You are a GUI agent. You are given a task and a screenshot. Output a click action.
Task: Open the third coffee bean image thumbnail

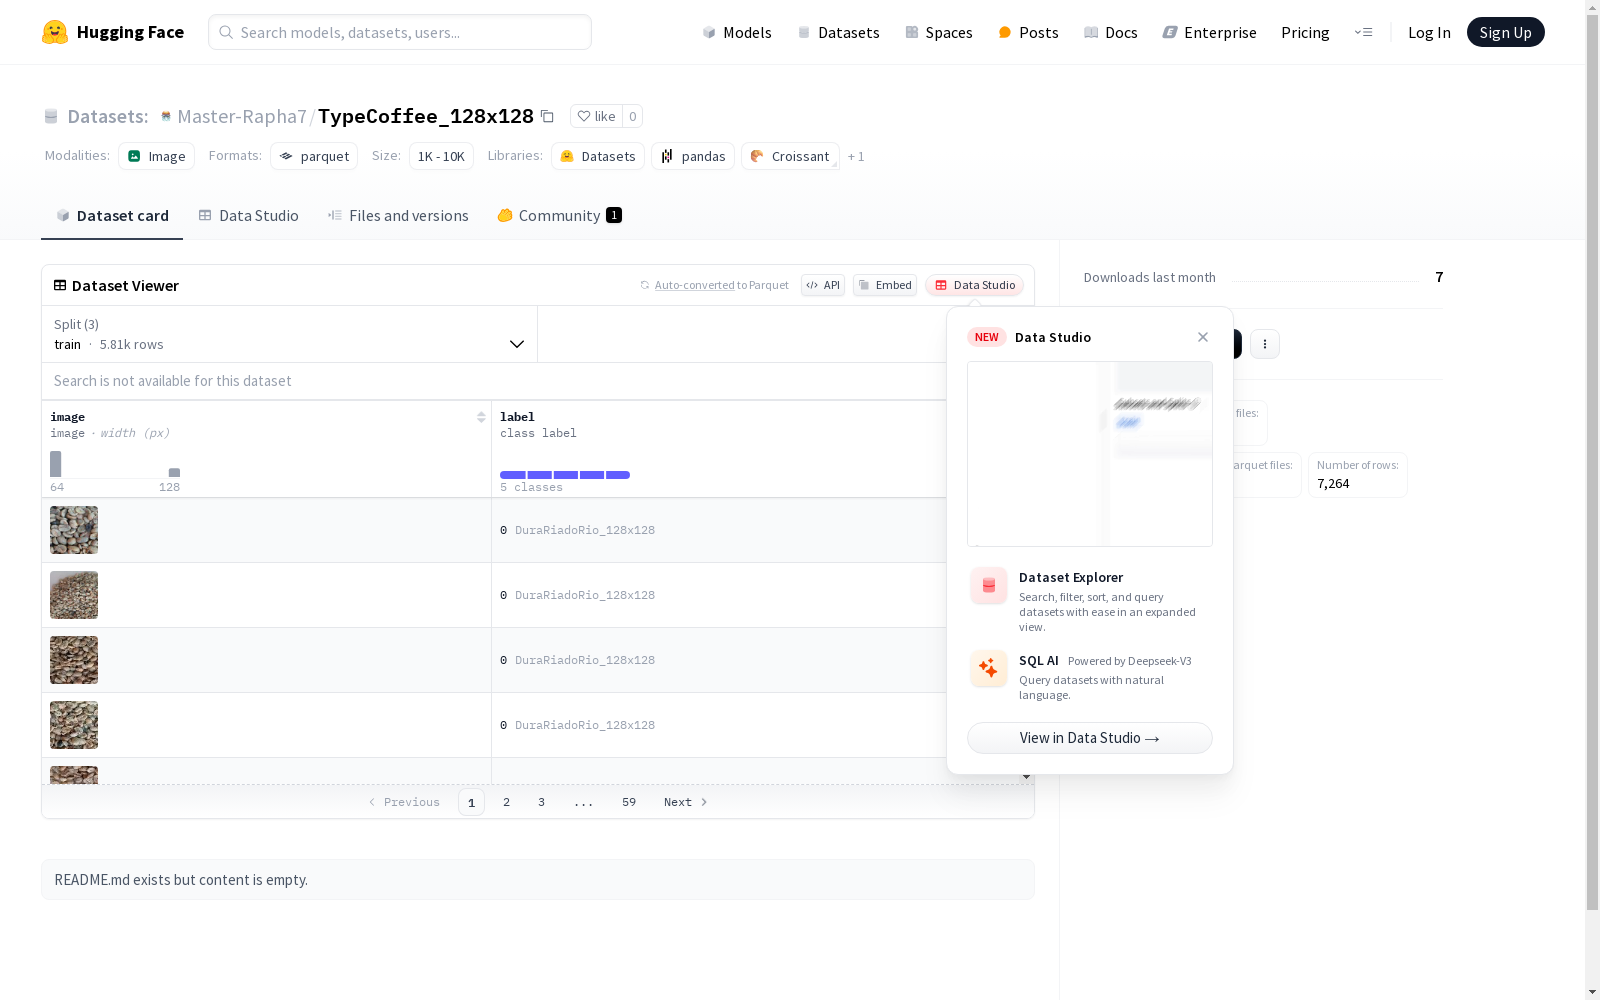coord(74,660)
